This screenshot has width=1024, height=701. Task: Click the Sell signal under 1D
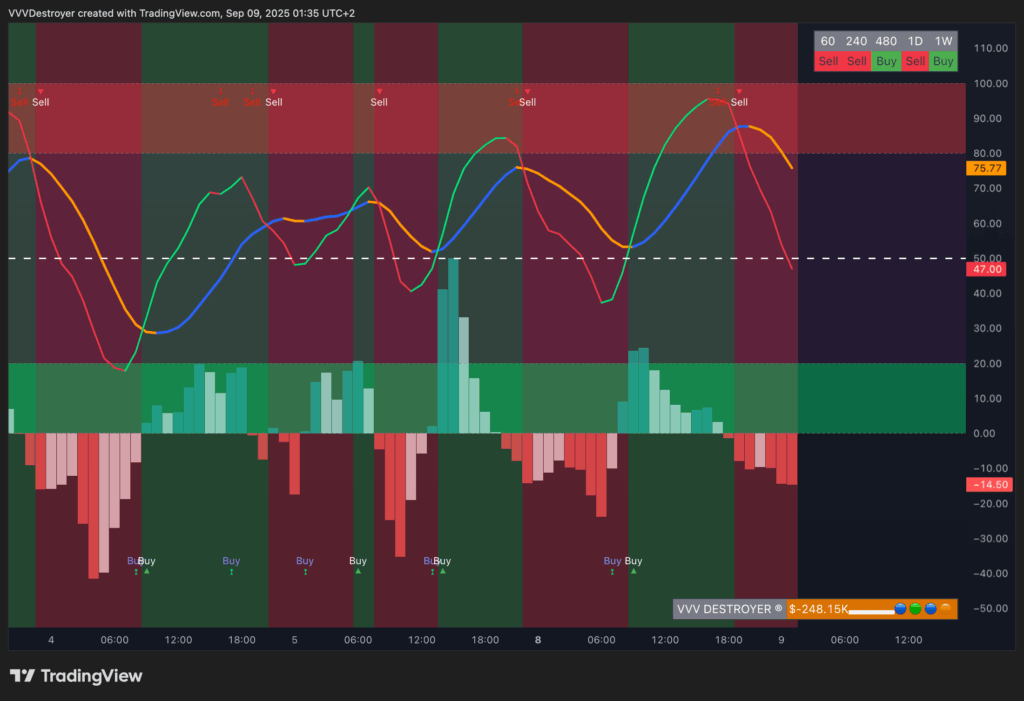pos(915,61)
